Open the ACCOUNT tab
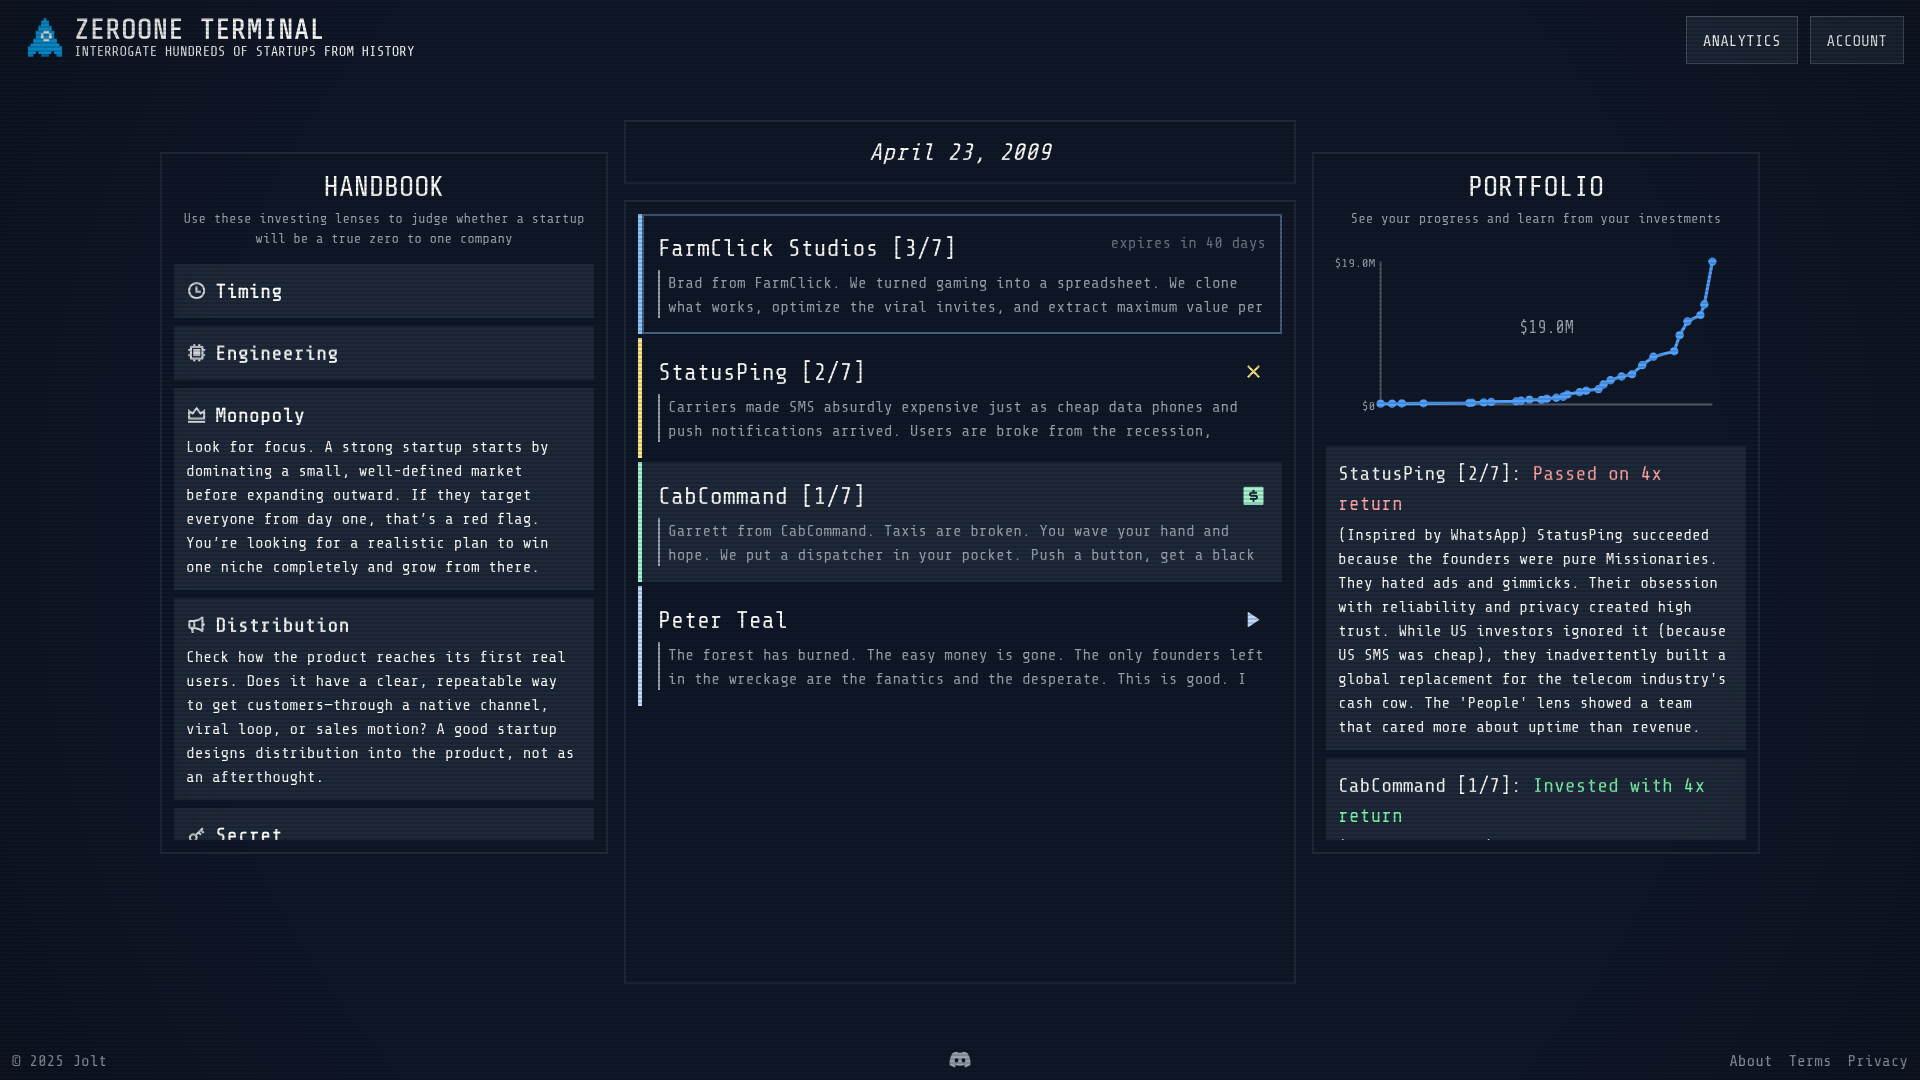1920x1080 pixels. click(1856, 40)
